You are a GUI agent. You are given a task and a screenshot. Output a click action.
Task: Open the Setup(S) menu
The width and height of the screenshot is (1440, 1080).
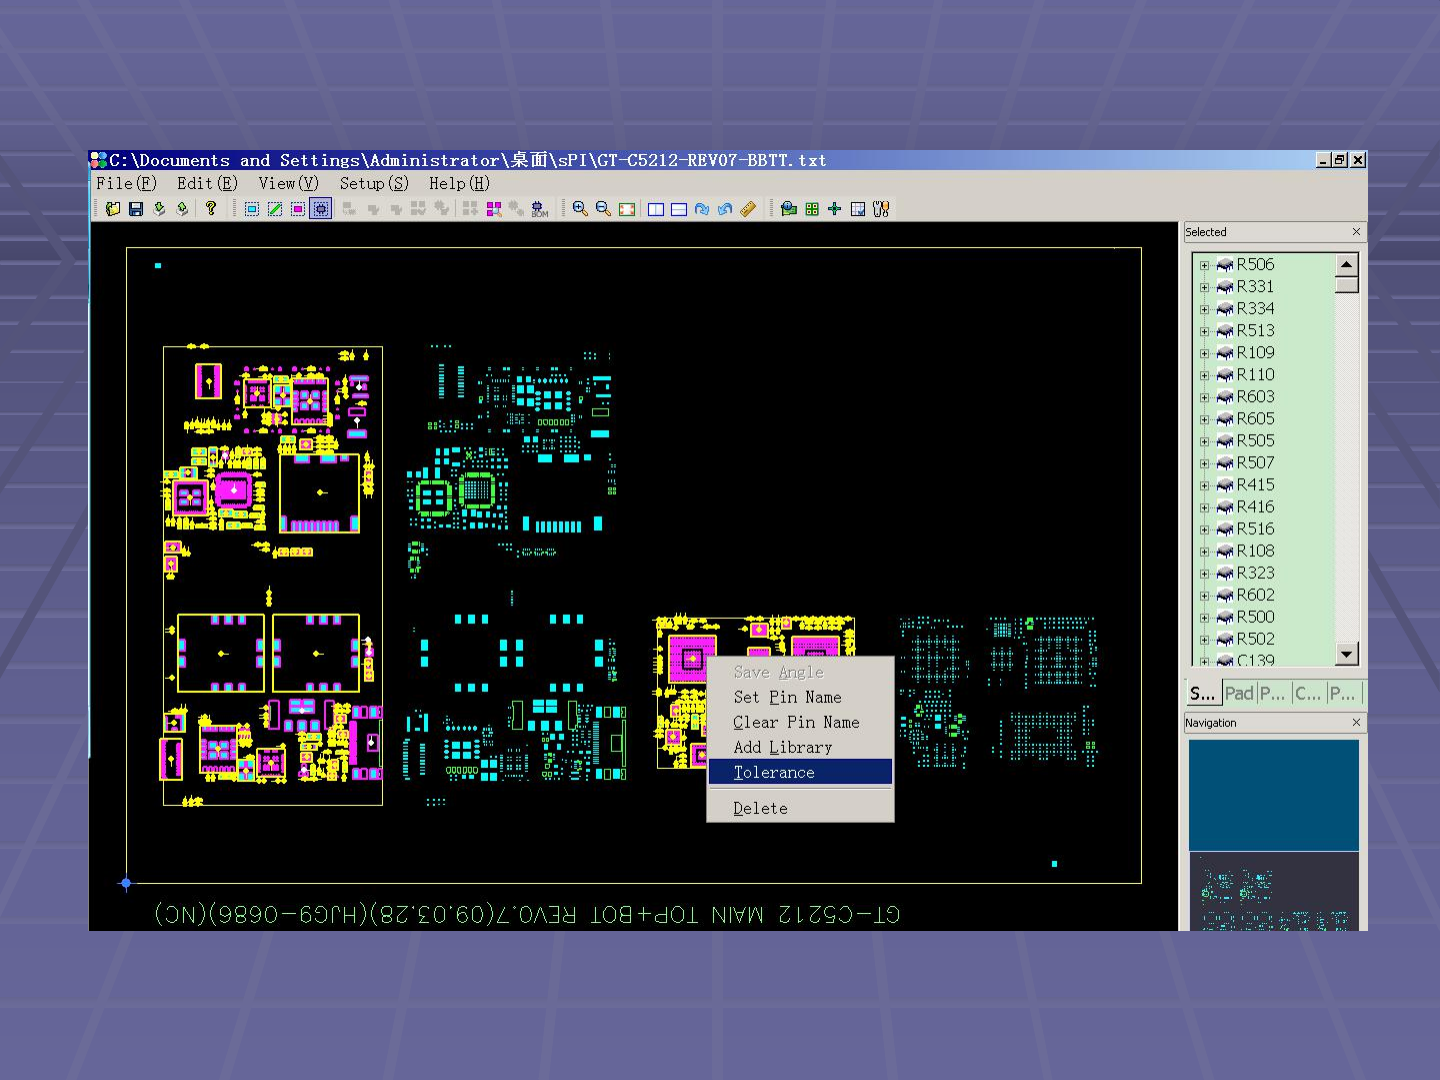point(373,184)
